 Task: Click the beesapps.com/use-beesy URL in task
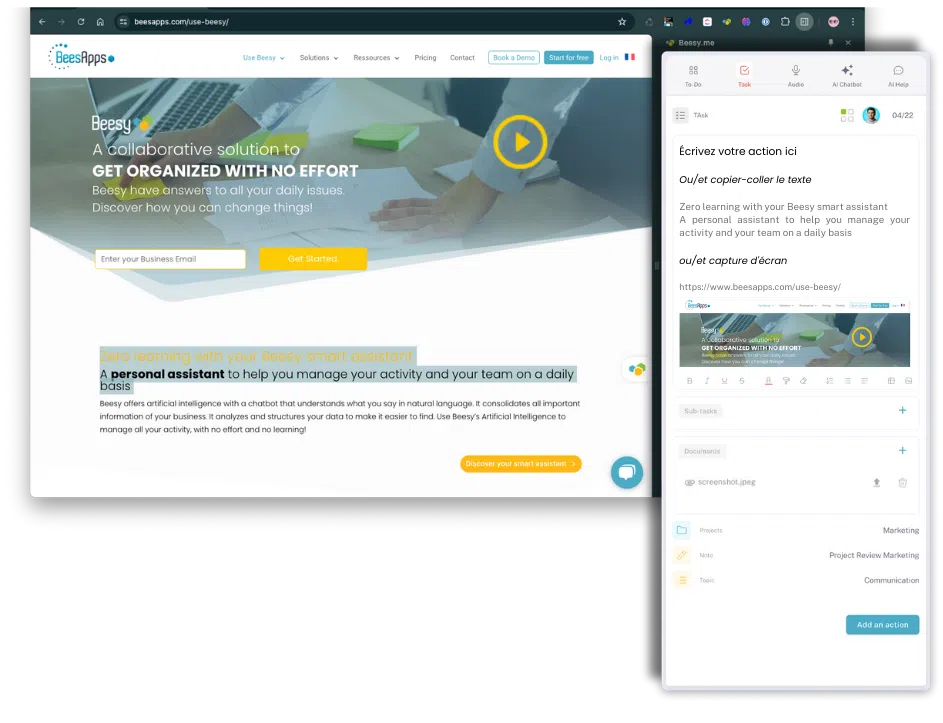pos(760,287)
